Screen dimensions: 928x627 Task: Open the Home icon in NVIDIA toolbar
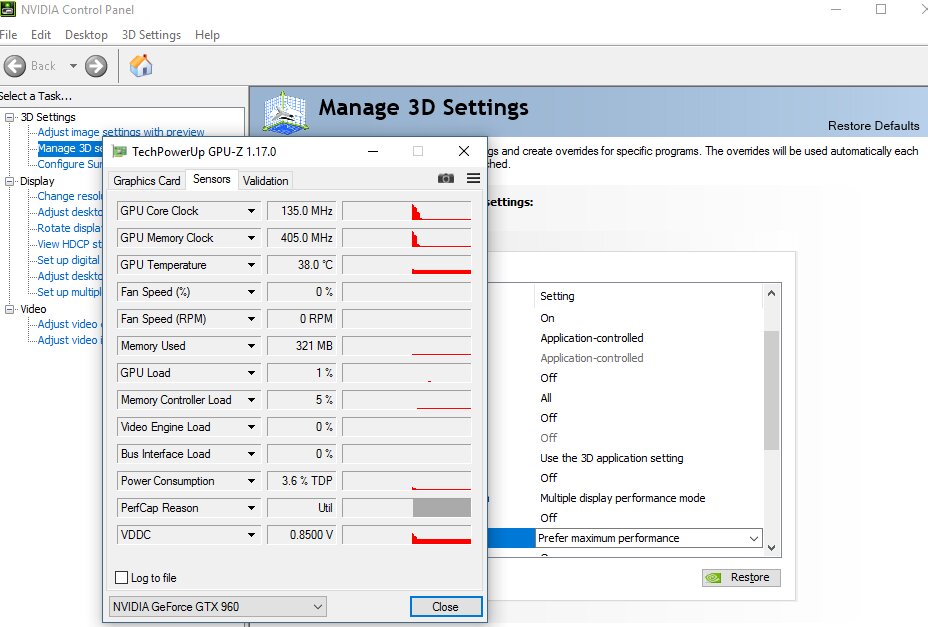point(141,65)
